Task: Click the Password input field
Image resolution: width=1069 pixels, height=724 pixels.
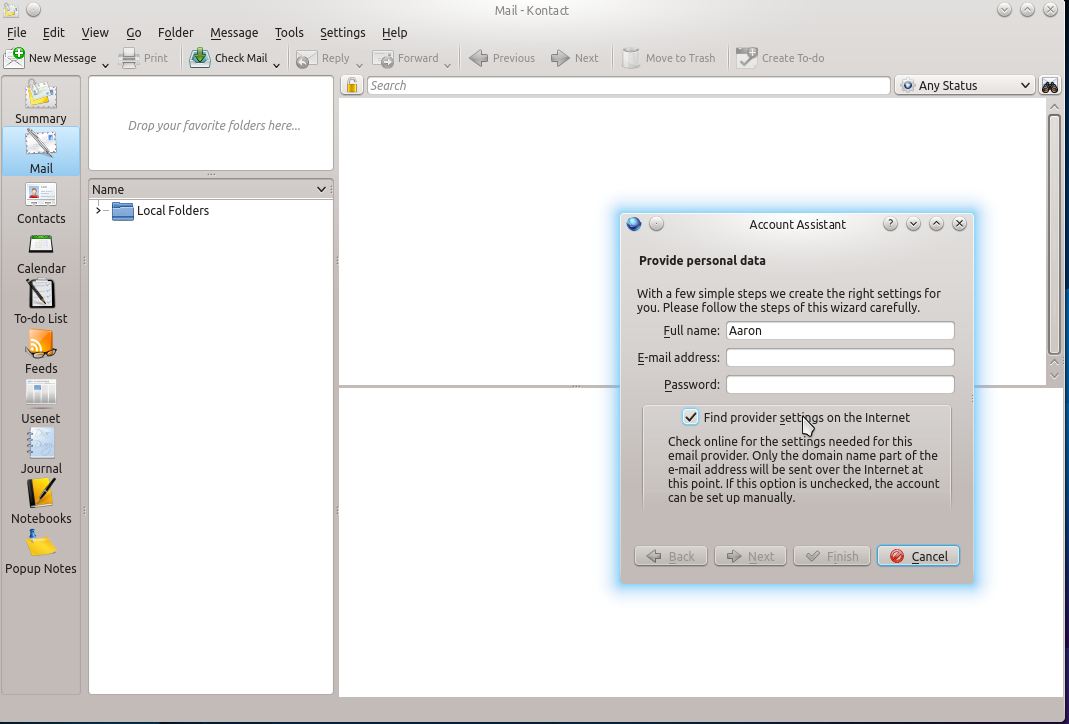Action: 840,384
